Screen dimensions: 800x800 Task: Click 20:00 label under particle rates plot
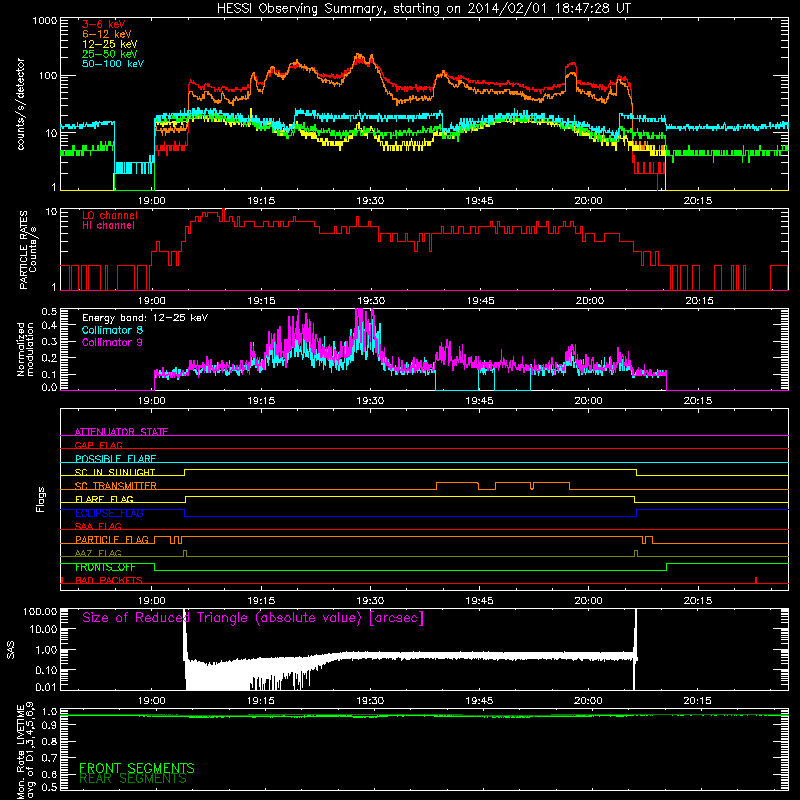[x=589, y=301]
